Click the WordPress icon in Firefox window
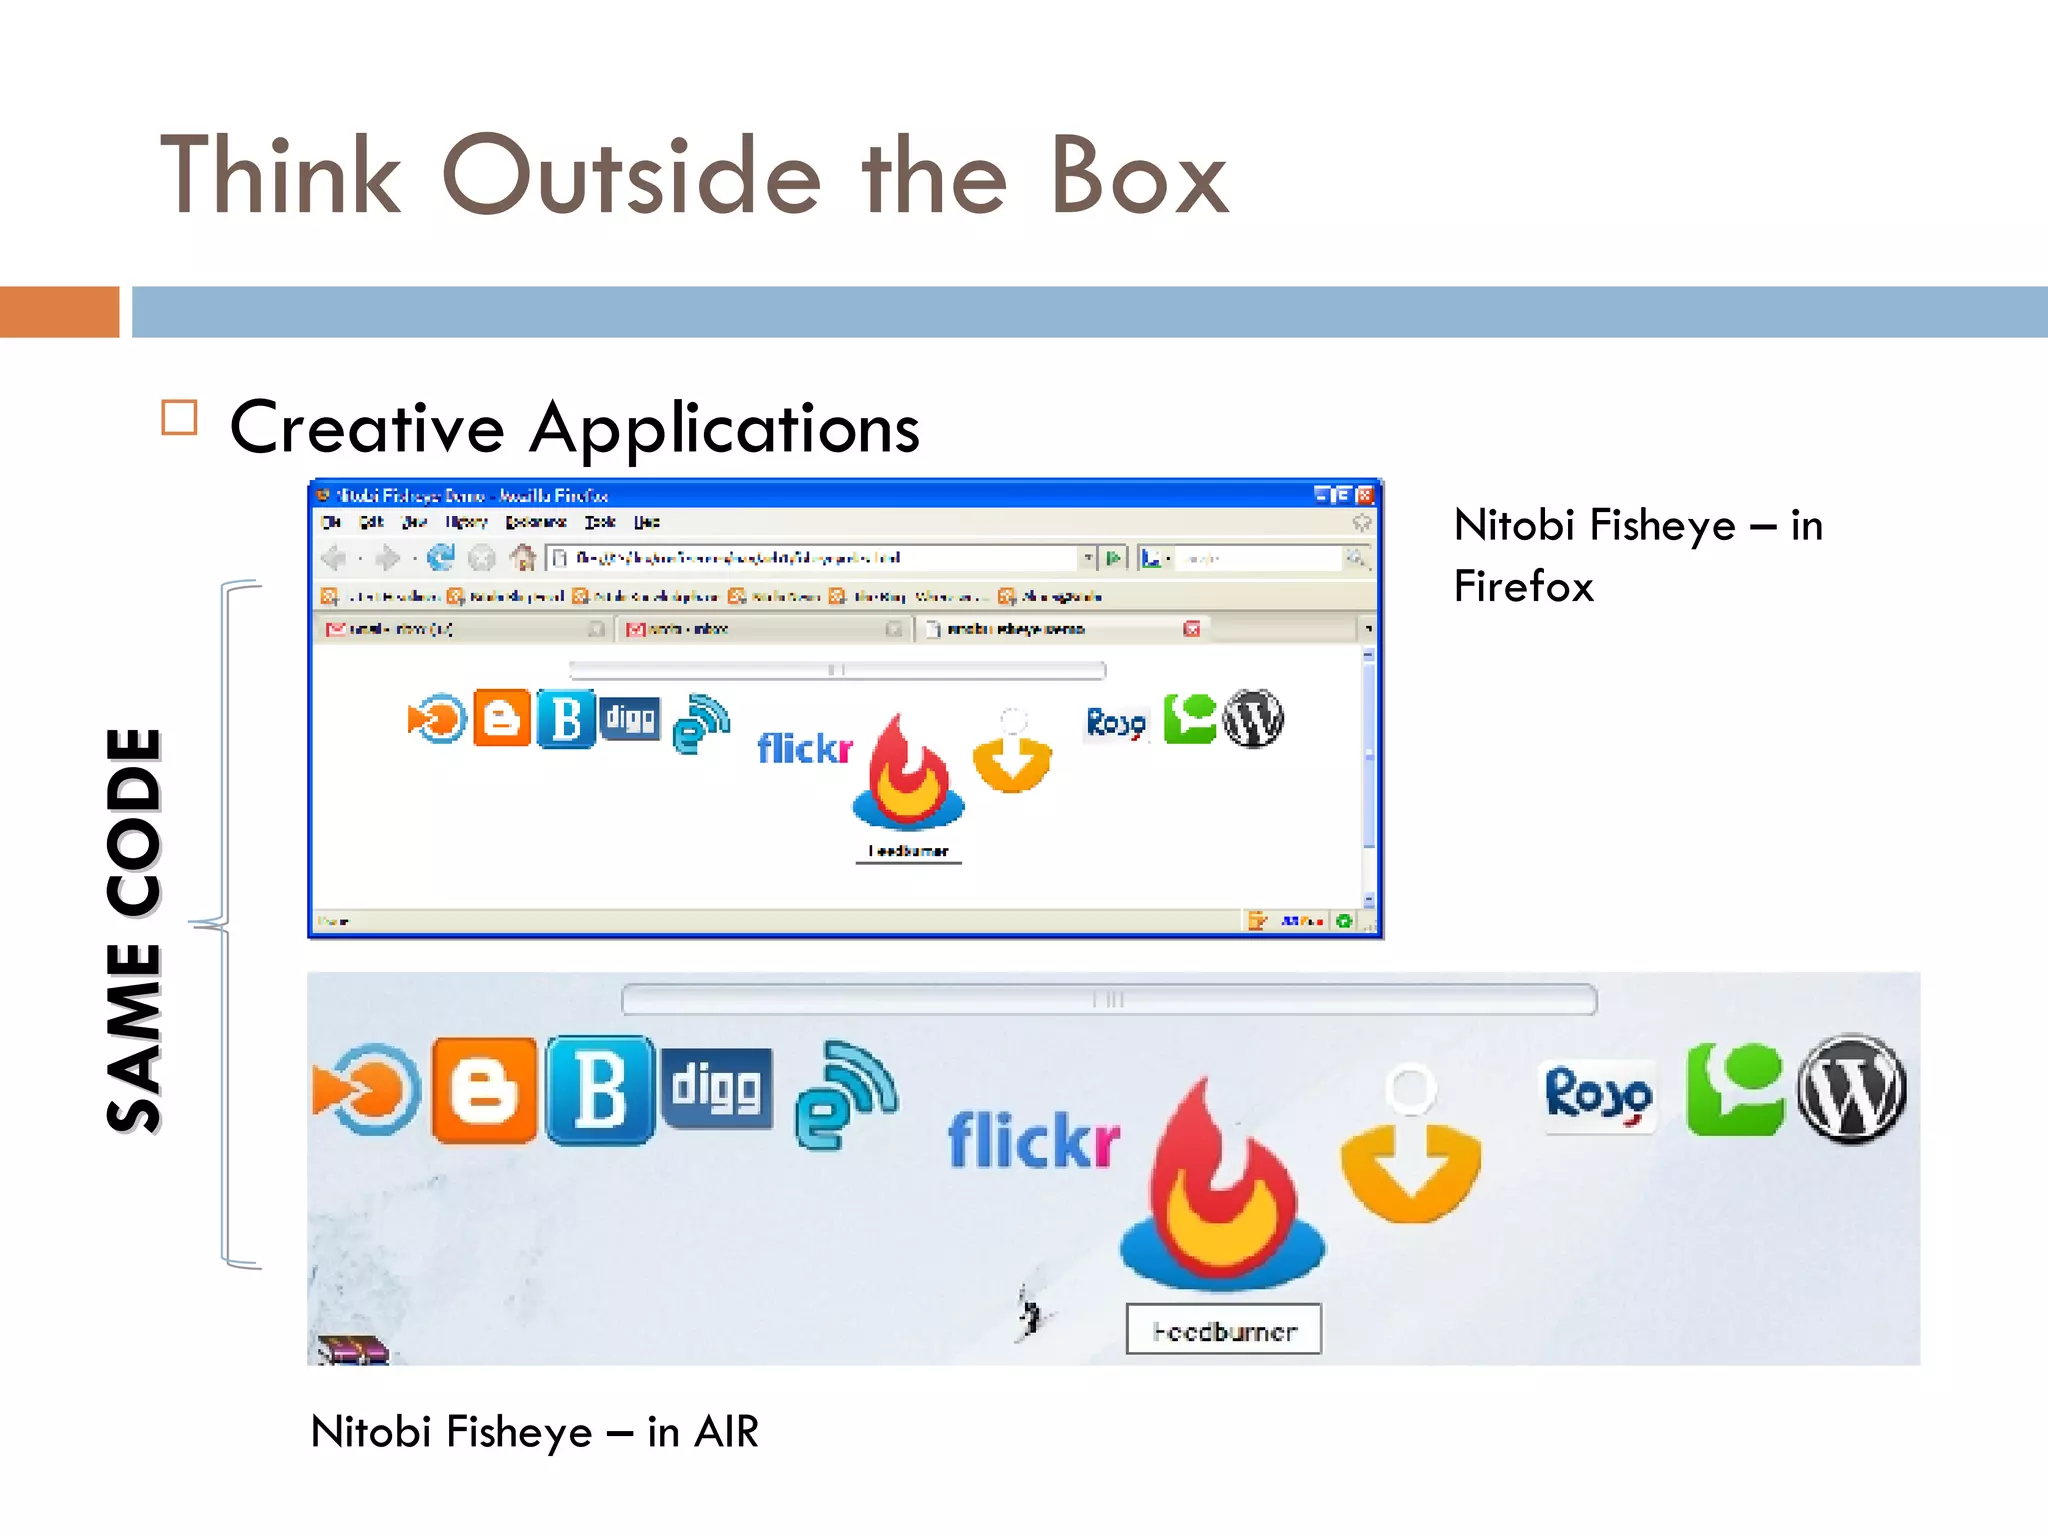Image resolution: width=2048 pixels, height=1536 pixels. coord(1254,718)
